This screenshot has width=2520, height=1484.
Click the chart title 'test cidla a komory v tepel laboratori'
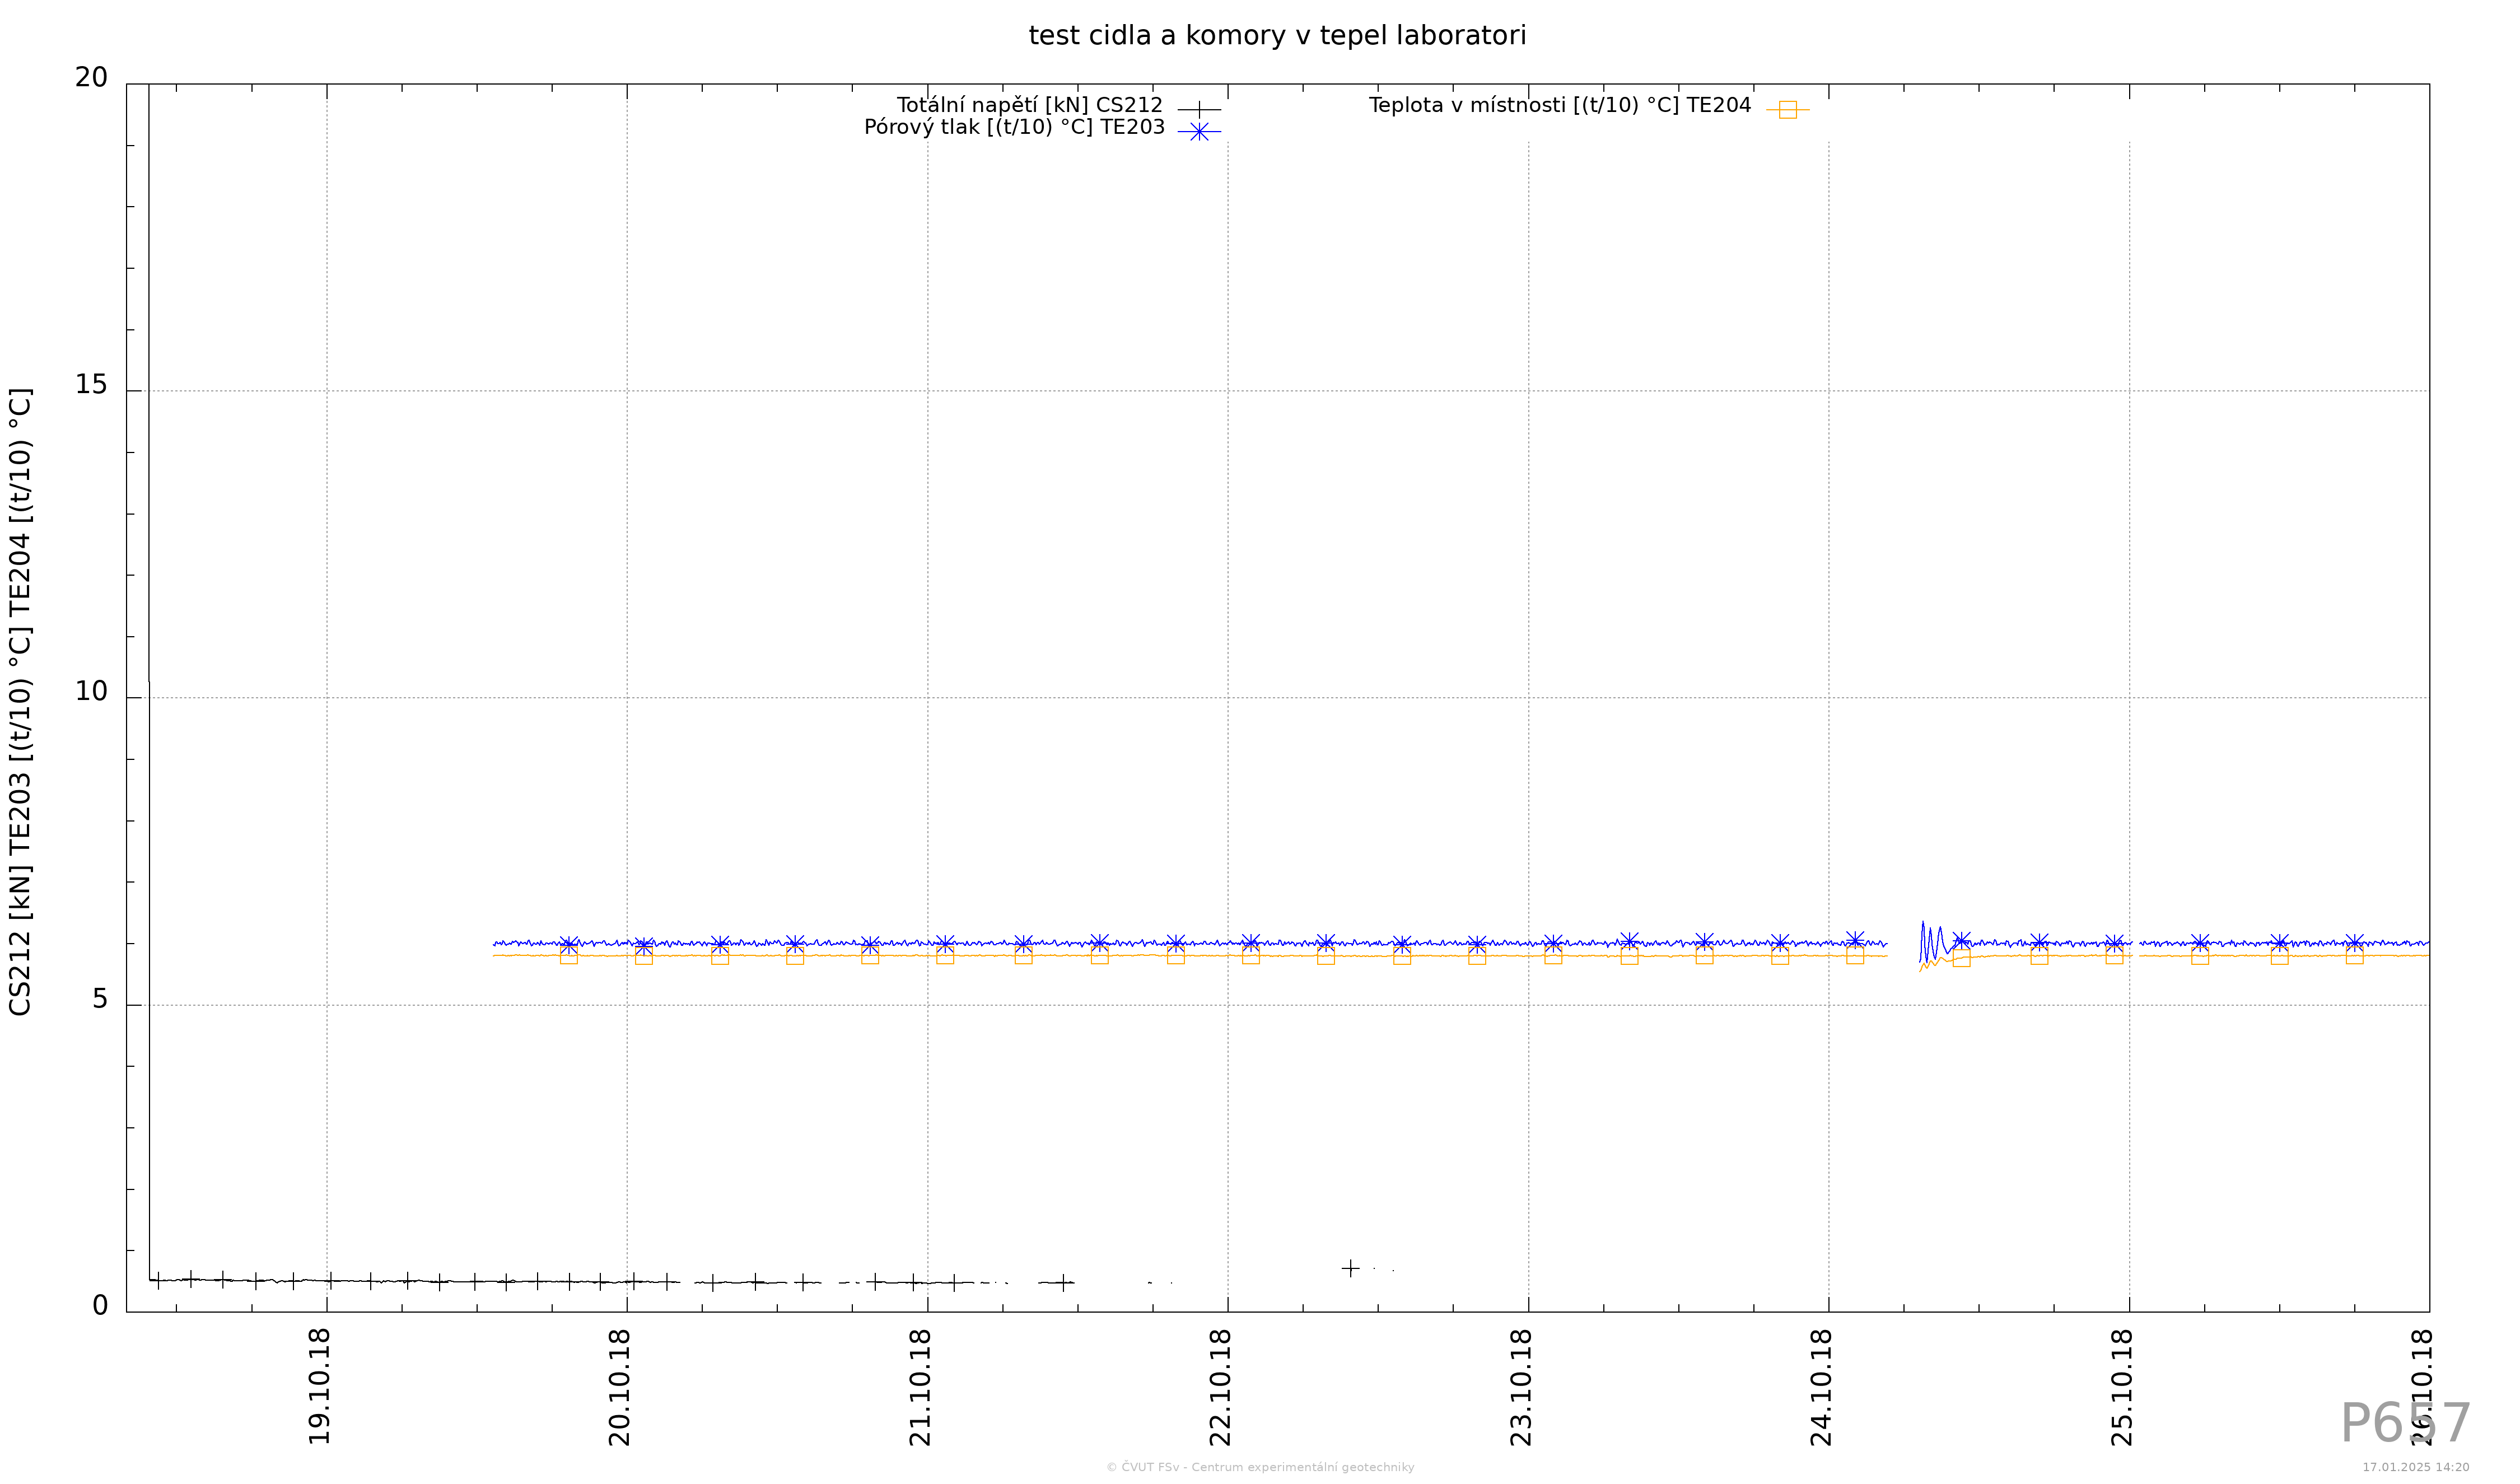1277,36
